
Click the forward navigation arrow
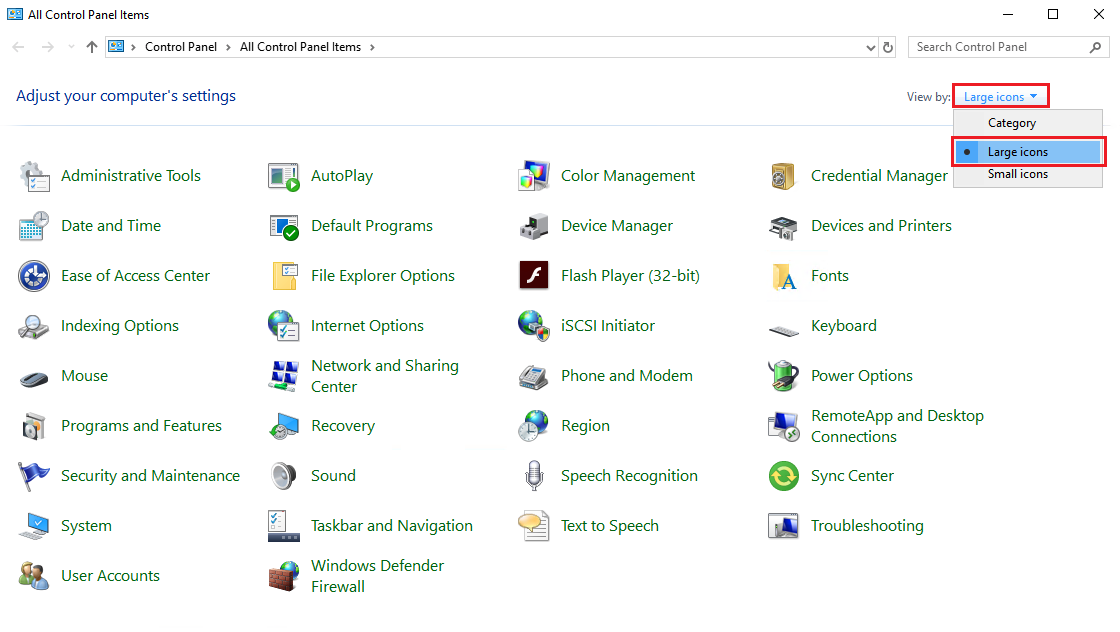(x=47, y=47)
